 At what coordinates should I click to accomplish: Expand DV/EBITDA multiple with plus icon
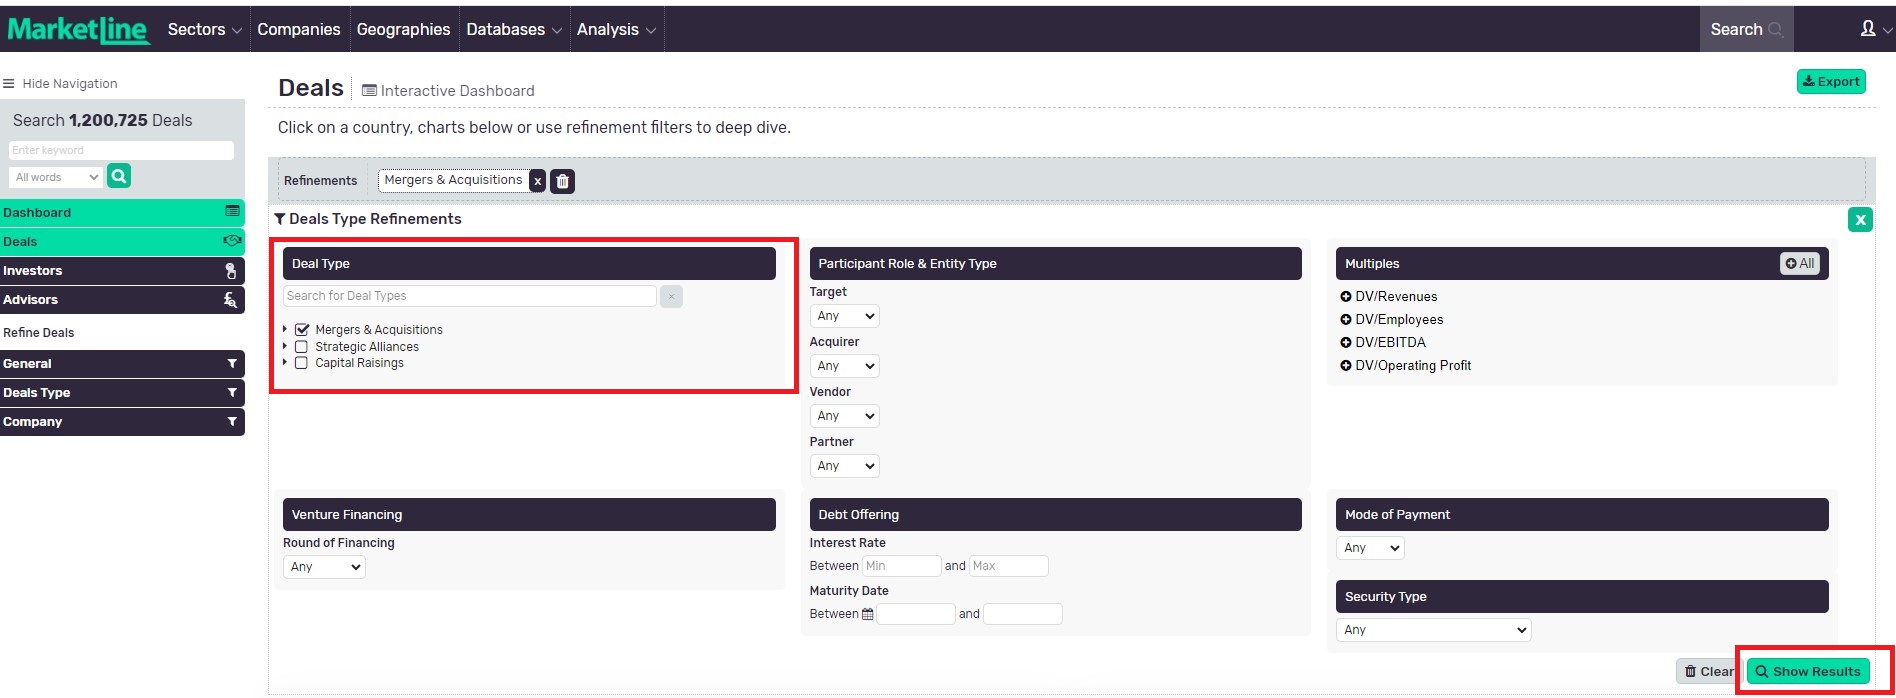click(x=1346, y=343)
